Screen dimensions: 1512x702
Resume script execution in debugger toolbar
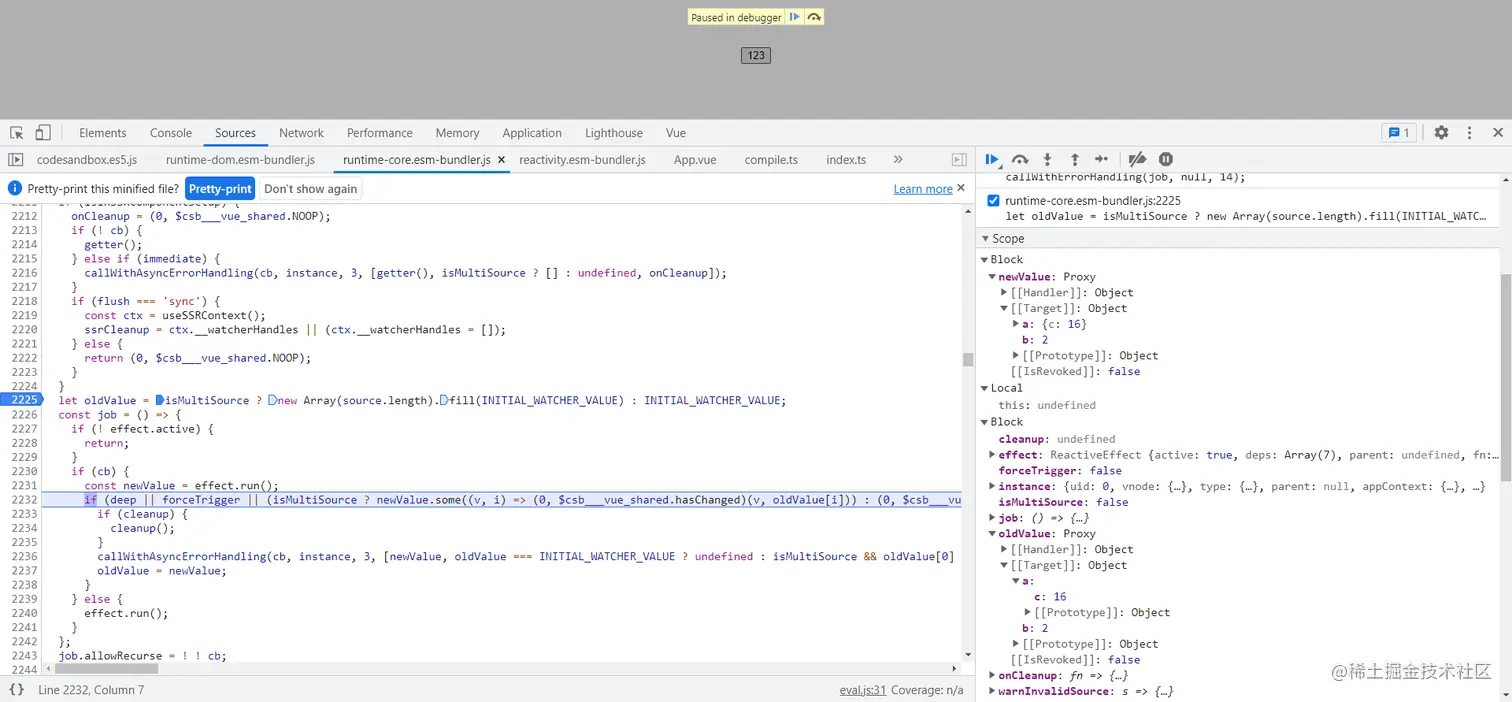(x=991, y=159)
